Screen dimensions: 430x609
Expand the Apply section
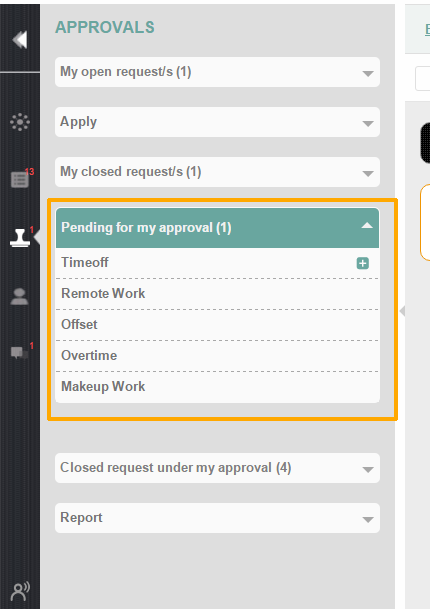(x=217, y=122)
